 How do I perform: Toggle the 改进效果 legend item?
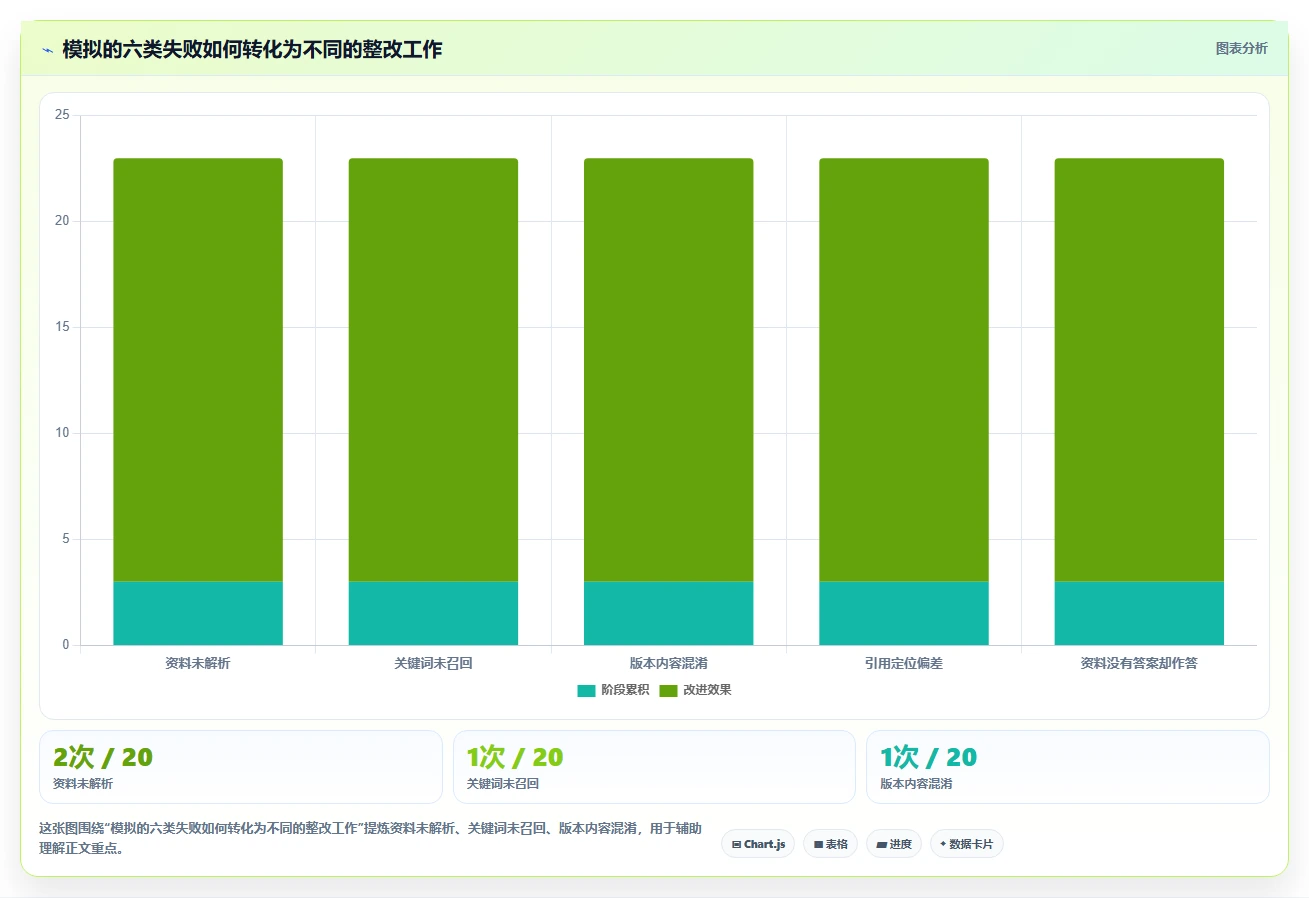(x=695, y=690)
